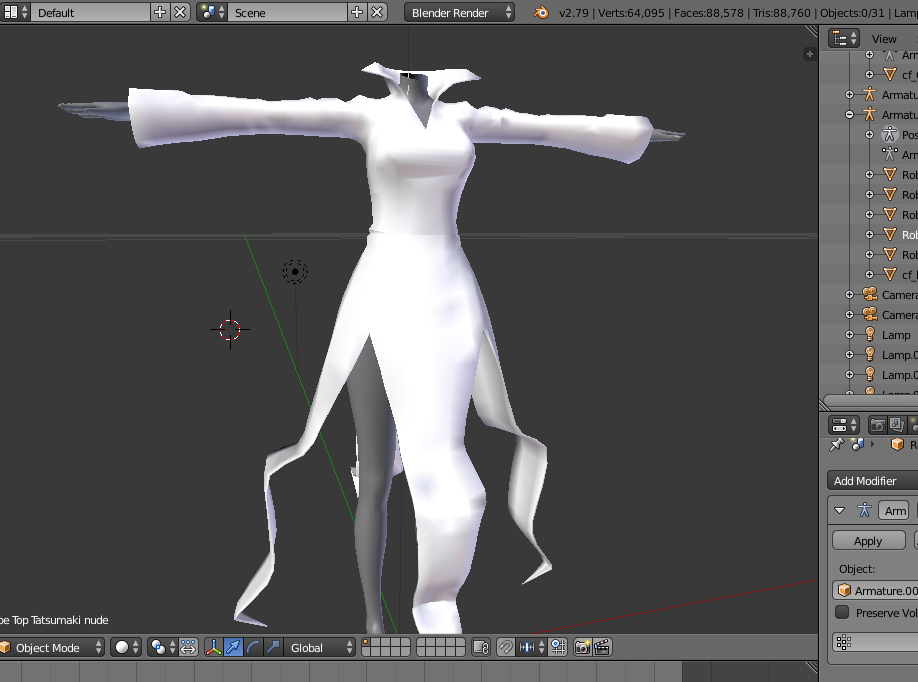Open the viewport shading selector
The image size is (918, 682).
pos(126,647)
